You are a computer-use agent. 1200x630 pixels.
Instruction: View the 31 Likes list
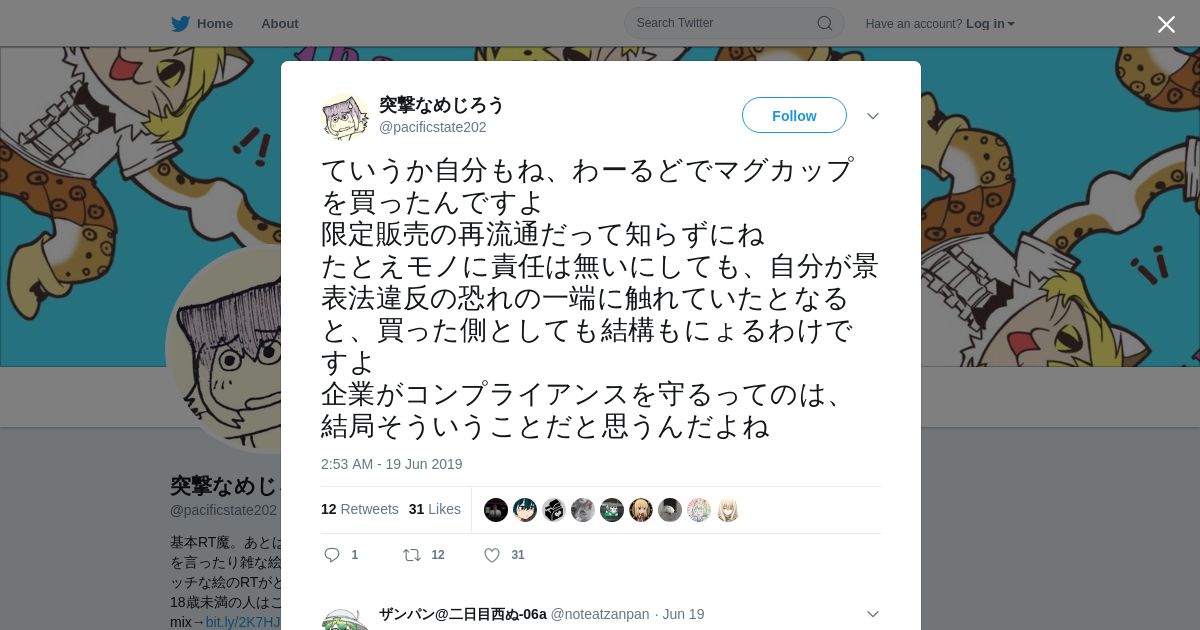(x=435, y=509)
